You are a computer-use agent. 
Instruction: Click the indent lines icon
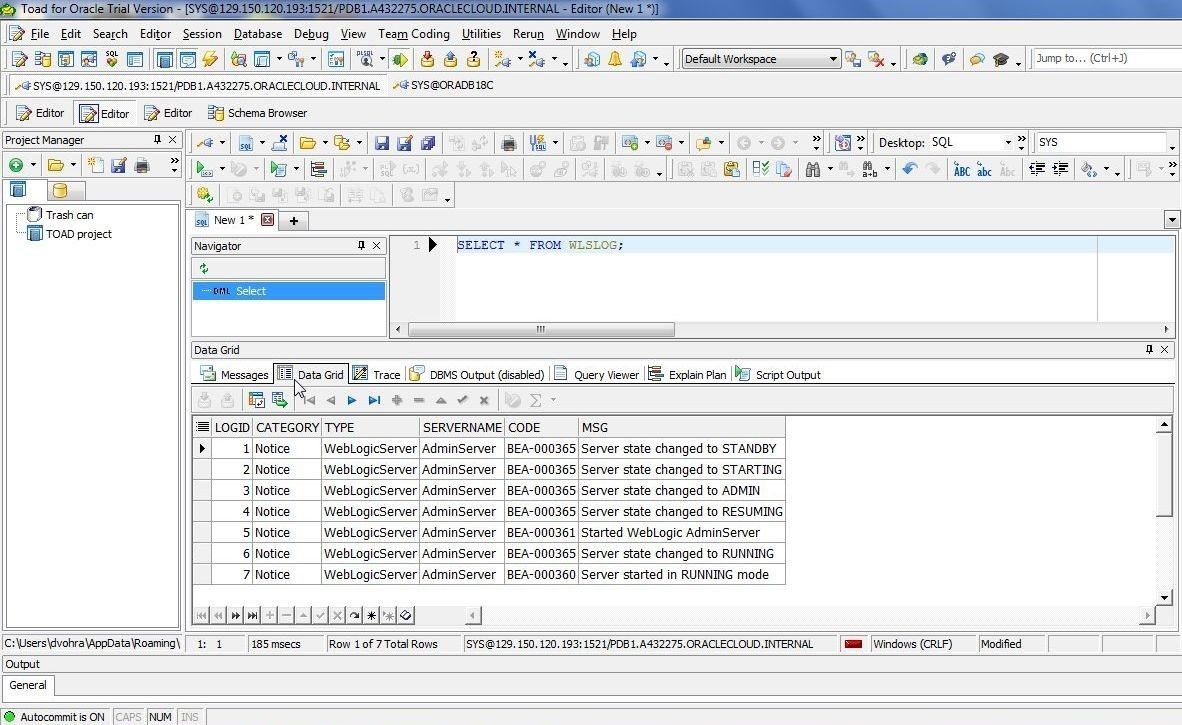[1060, 169]
